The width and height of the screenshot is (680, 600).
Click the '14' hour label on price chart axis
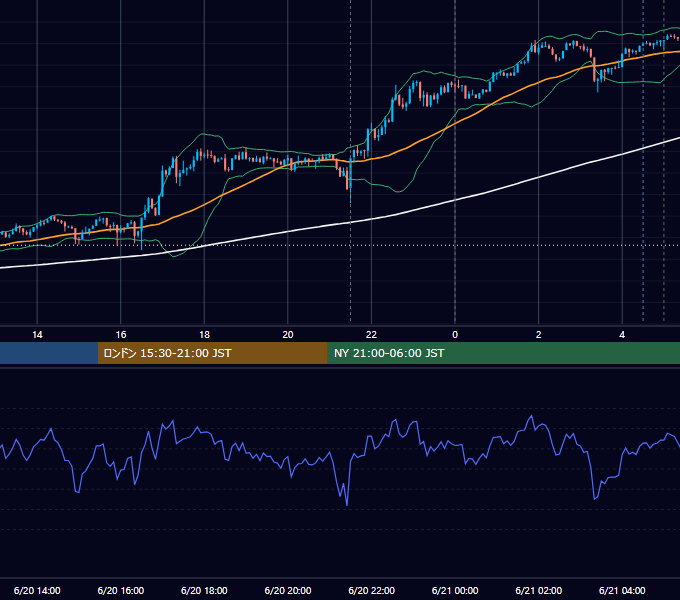tap(37, 335)
